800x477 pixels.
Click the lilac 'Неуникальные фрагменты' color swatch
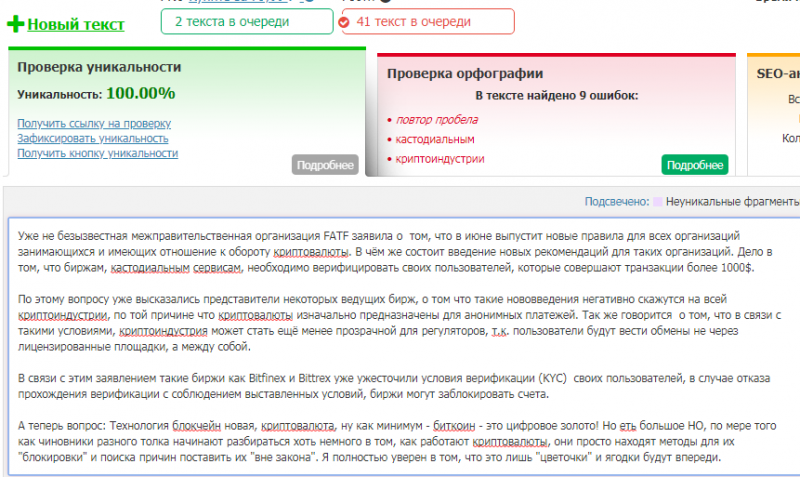658,202
